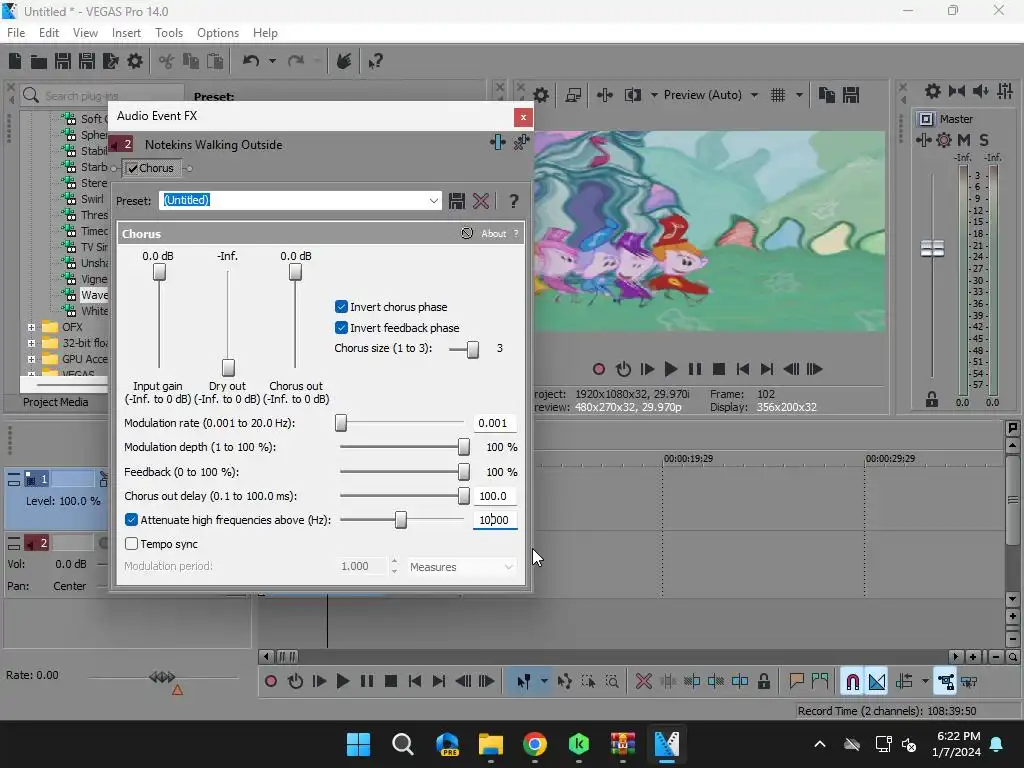Insert a marker on the timeline toolbar
Viewport: 1024px width, 768px height.
point(796,682)
